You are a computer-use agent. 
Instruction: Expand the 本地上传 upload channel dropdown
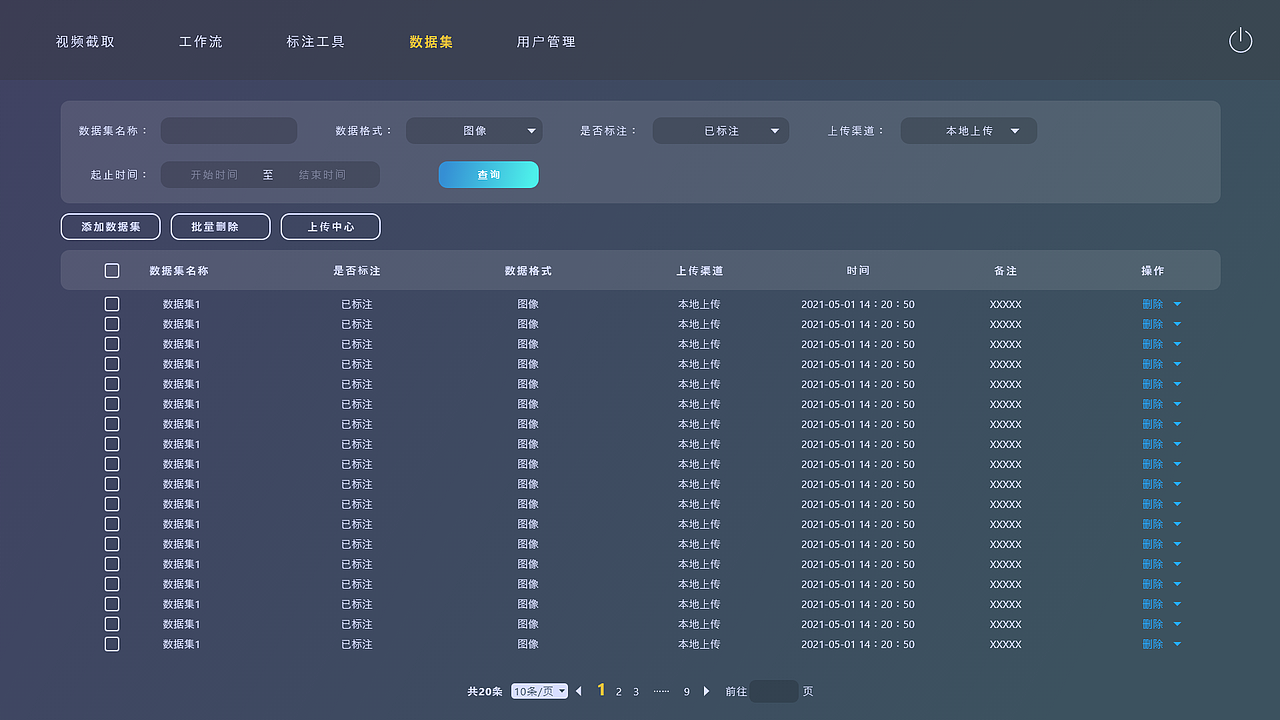click(x=968, y=130)
